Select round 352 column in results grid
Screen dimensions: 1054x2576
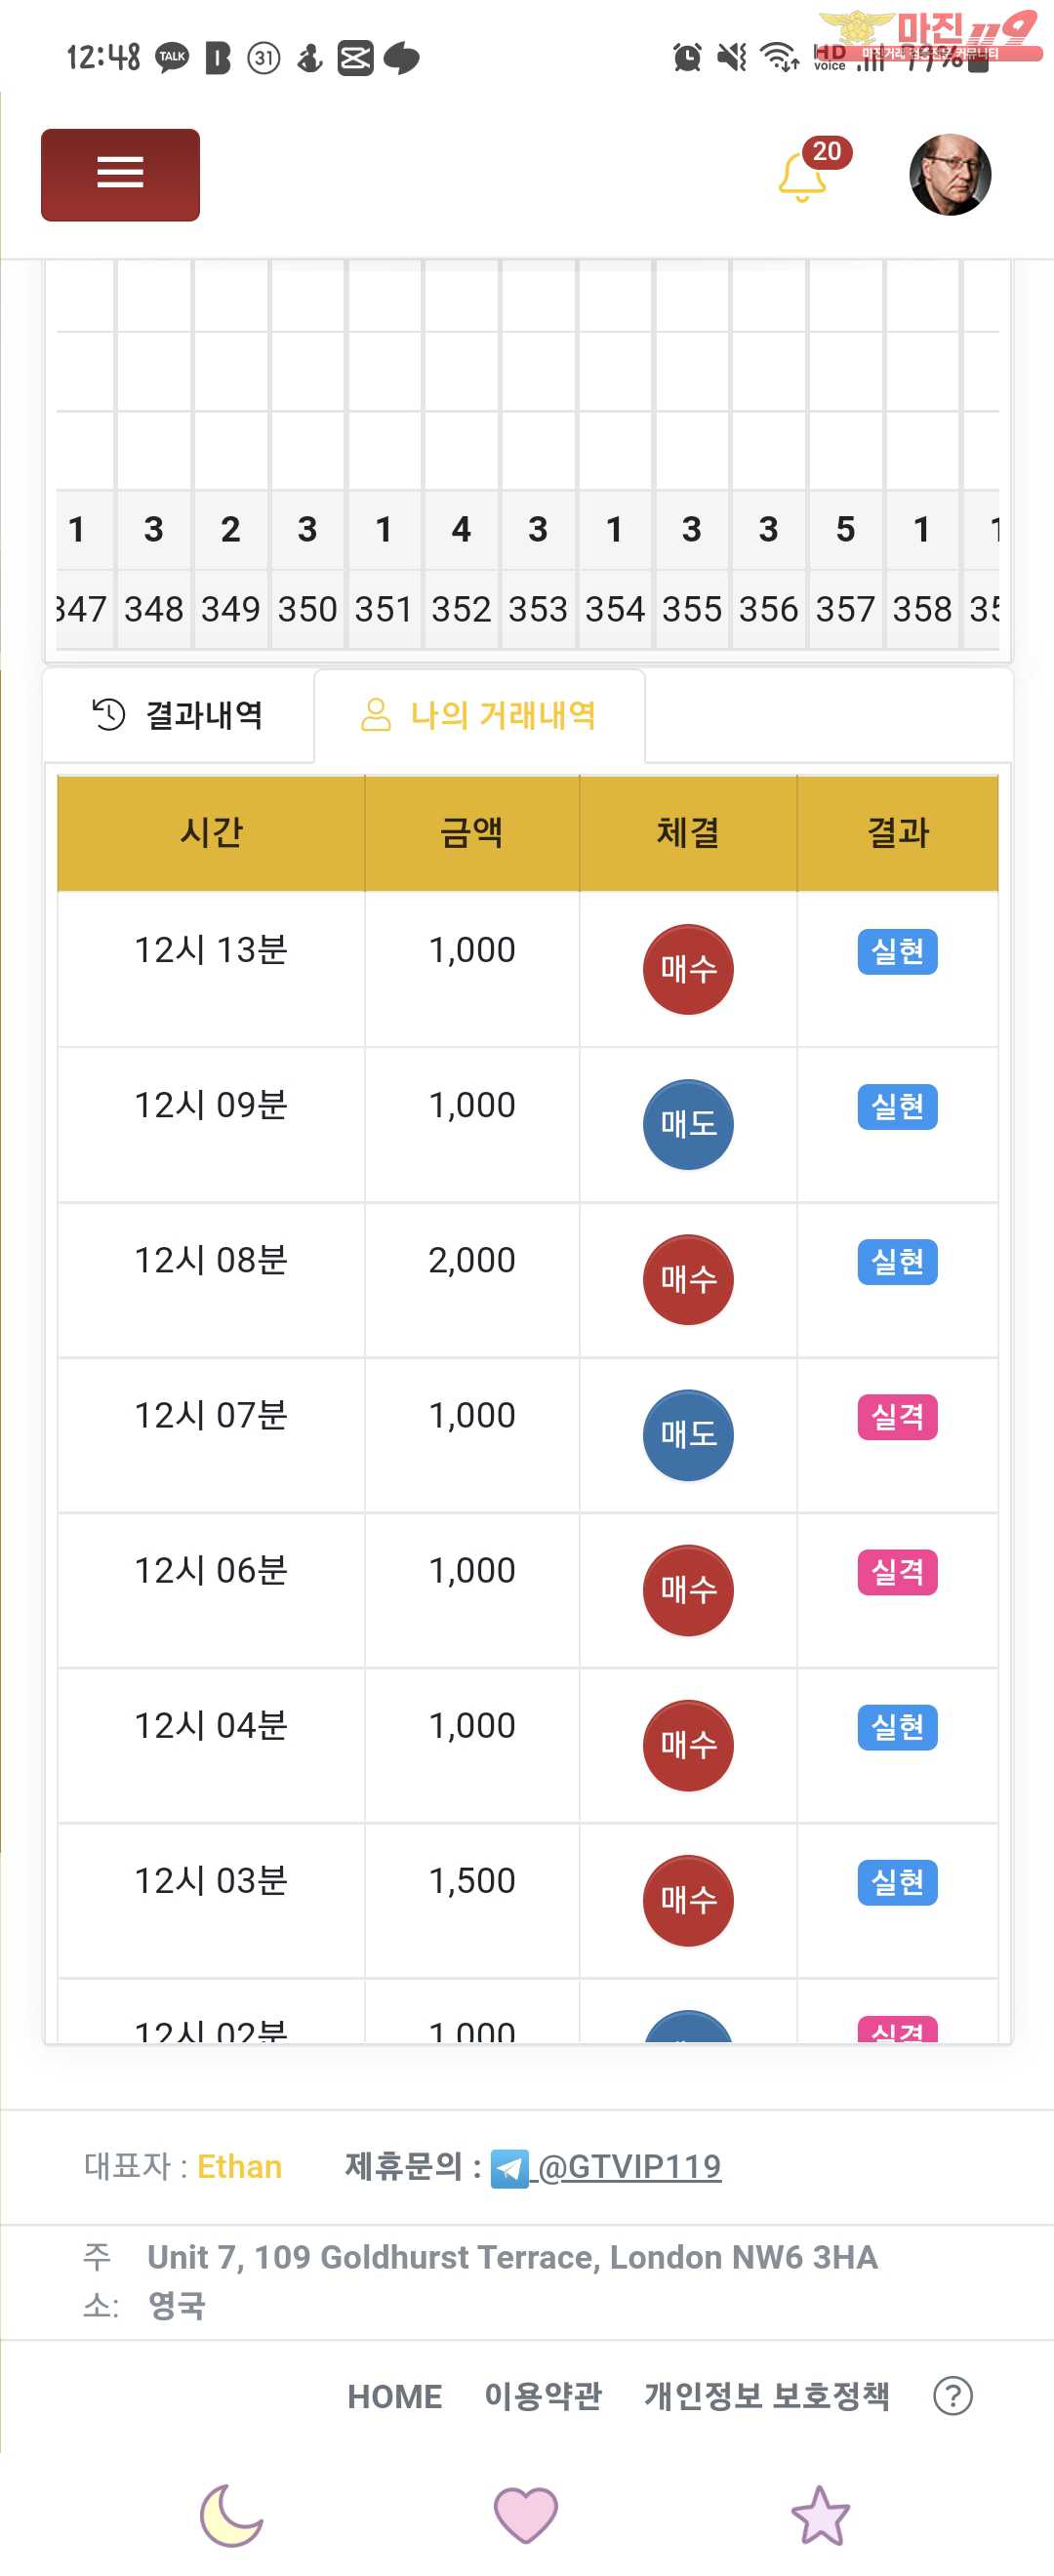click(461, 609)
